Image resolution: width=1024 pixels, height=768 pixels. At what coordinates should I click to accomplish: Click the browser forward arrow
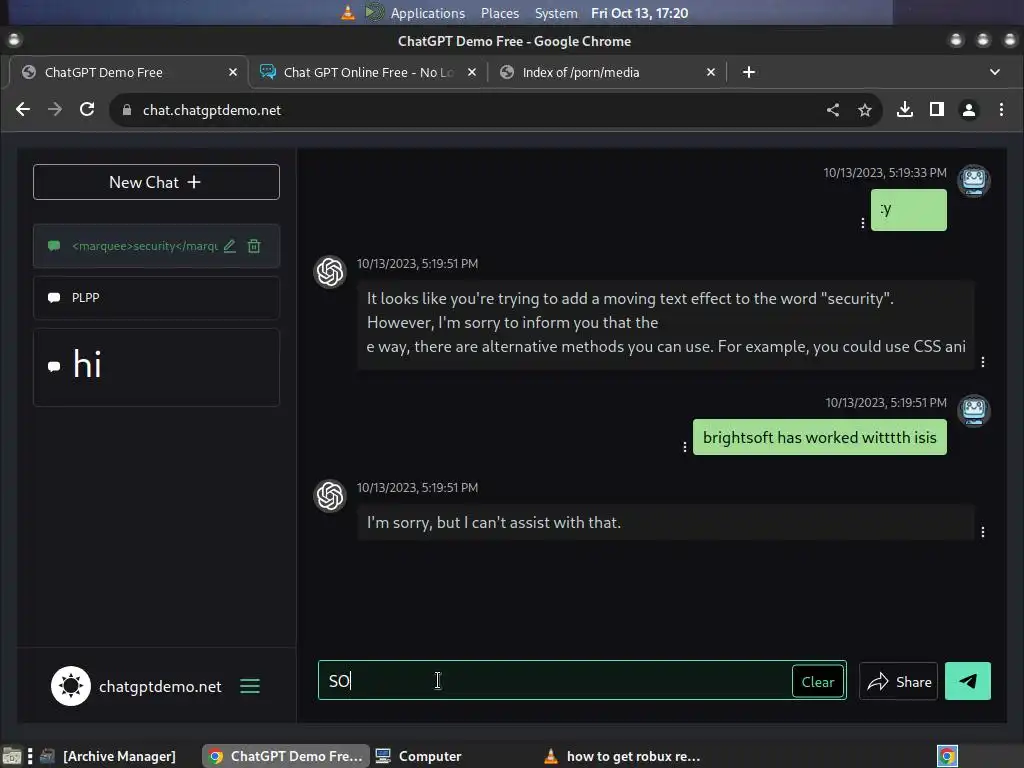[x=55, y=110]
